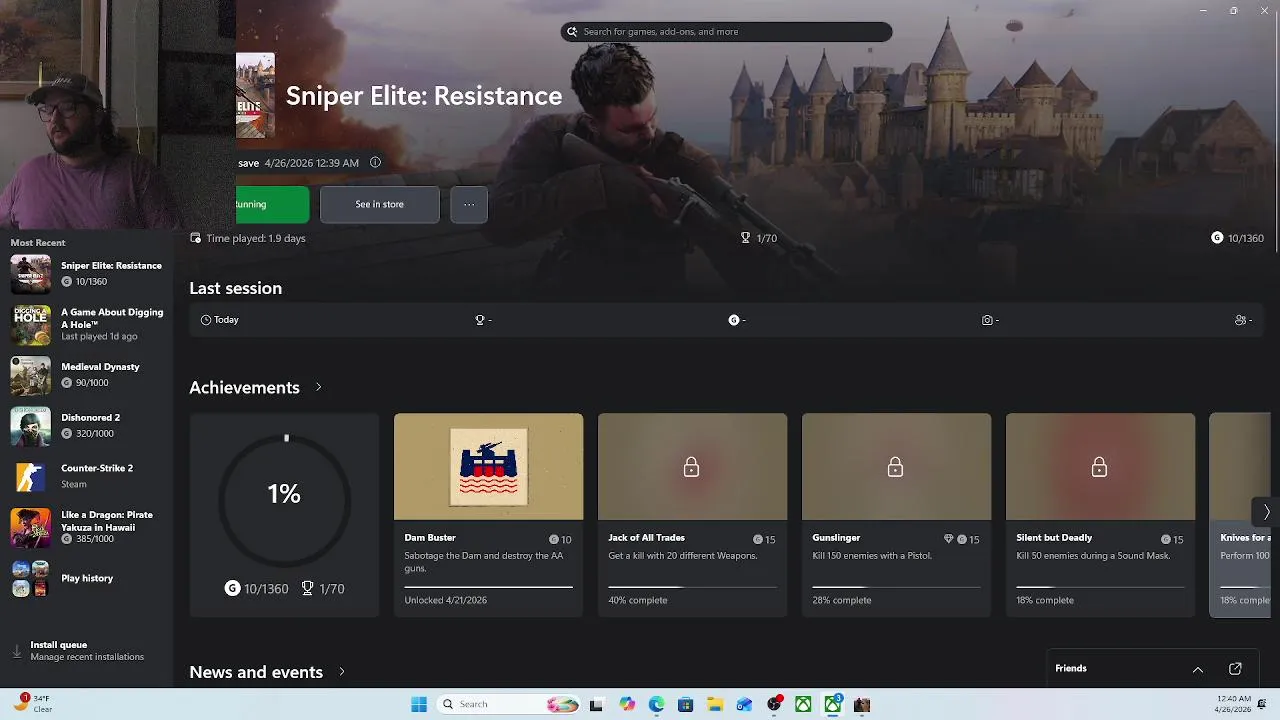The height and width of the screenshot is (720, 1280).
Task: Click the Gamerscore G icon in the Last session row
Action: point(734,320)
